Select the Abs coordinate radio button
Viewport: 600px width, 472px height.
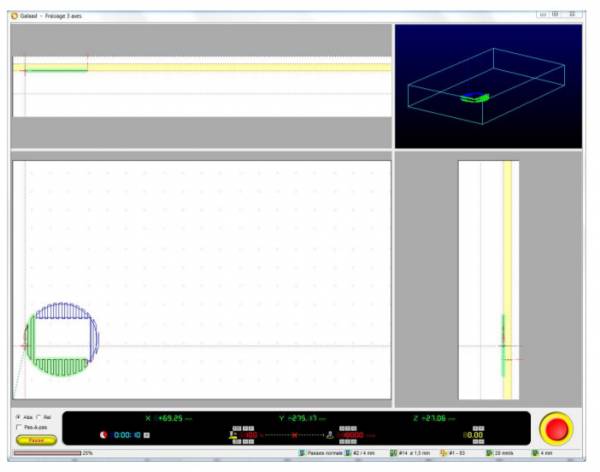(19, 416)
